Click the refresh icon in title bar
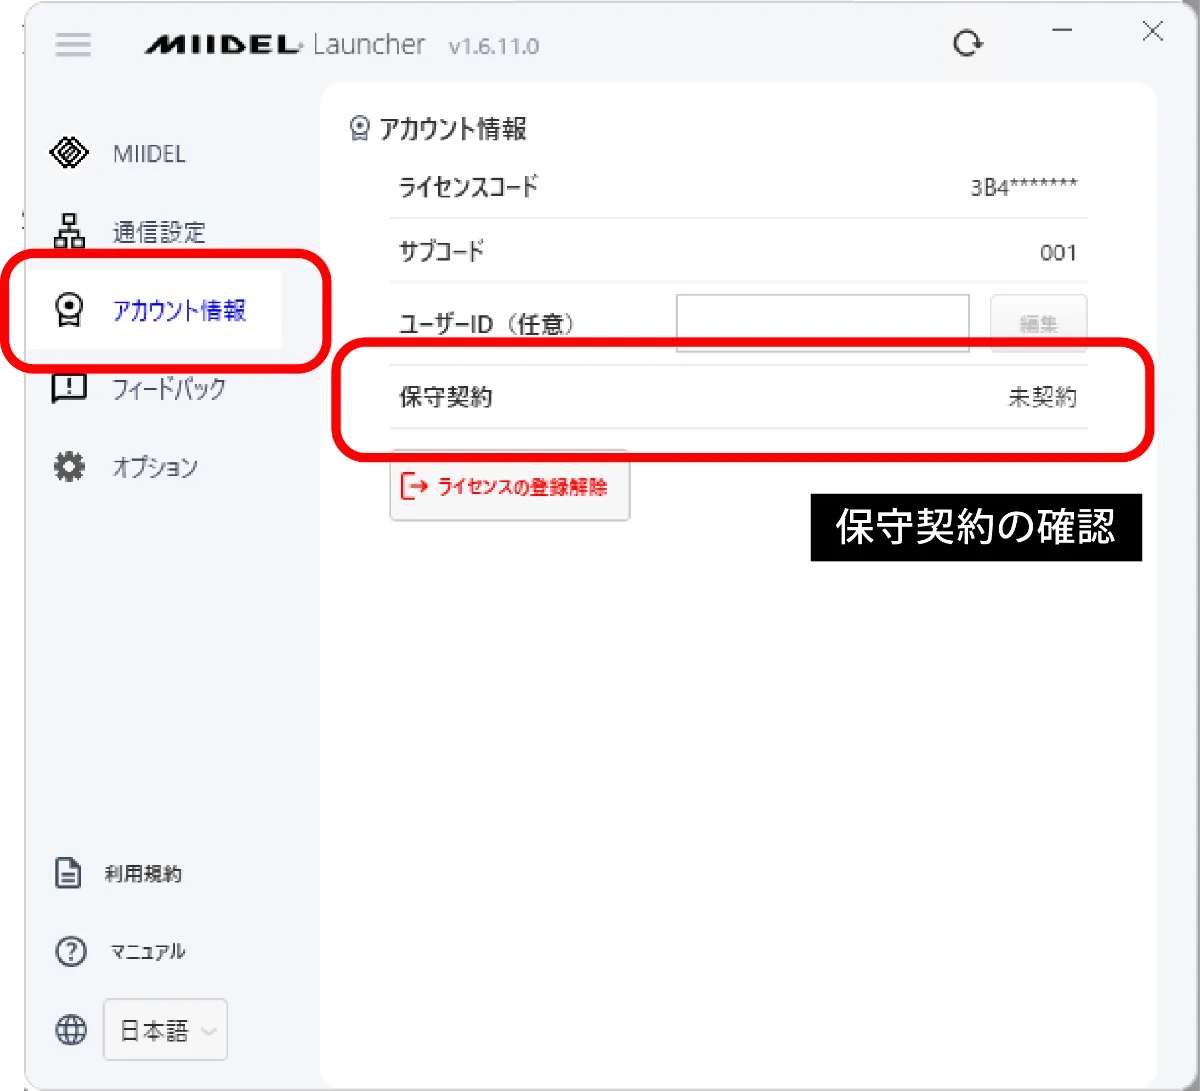The height and width of the screenshot is (1091, 1200). pyautogui.click(x=967, y=43)
